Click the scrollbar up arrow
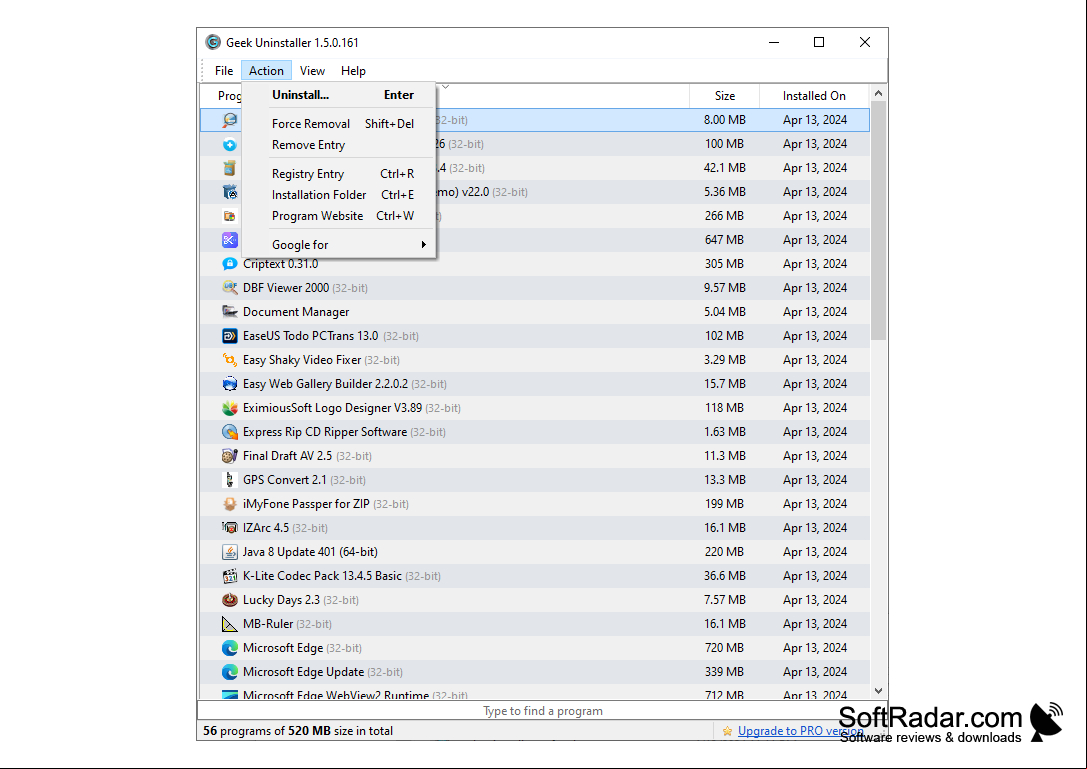 (x=878, y=93)
